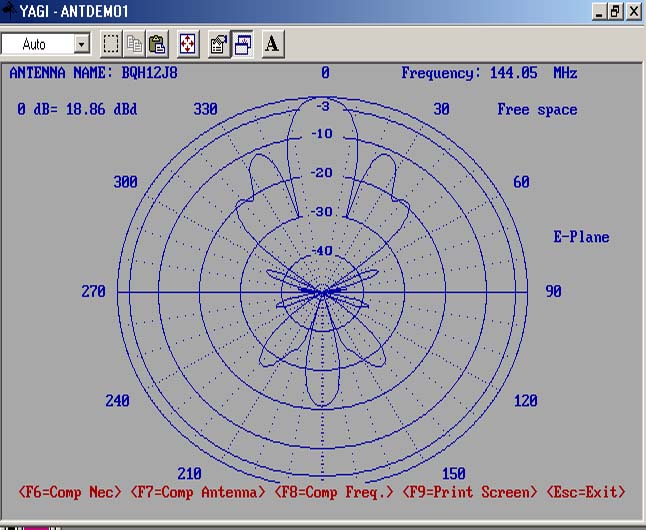Click the -30 dB ring label
This screenshot has height=530, width=646.
[322, 212]
